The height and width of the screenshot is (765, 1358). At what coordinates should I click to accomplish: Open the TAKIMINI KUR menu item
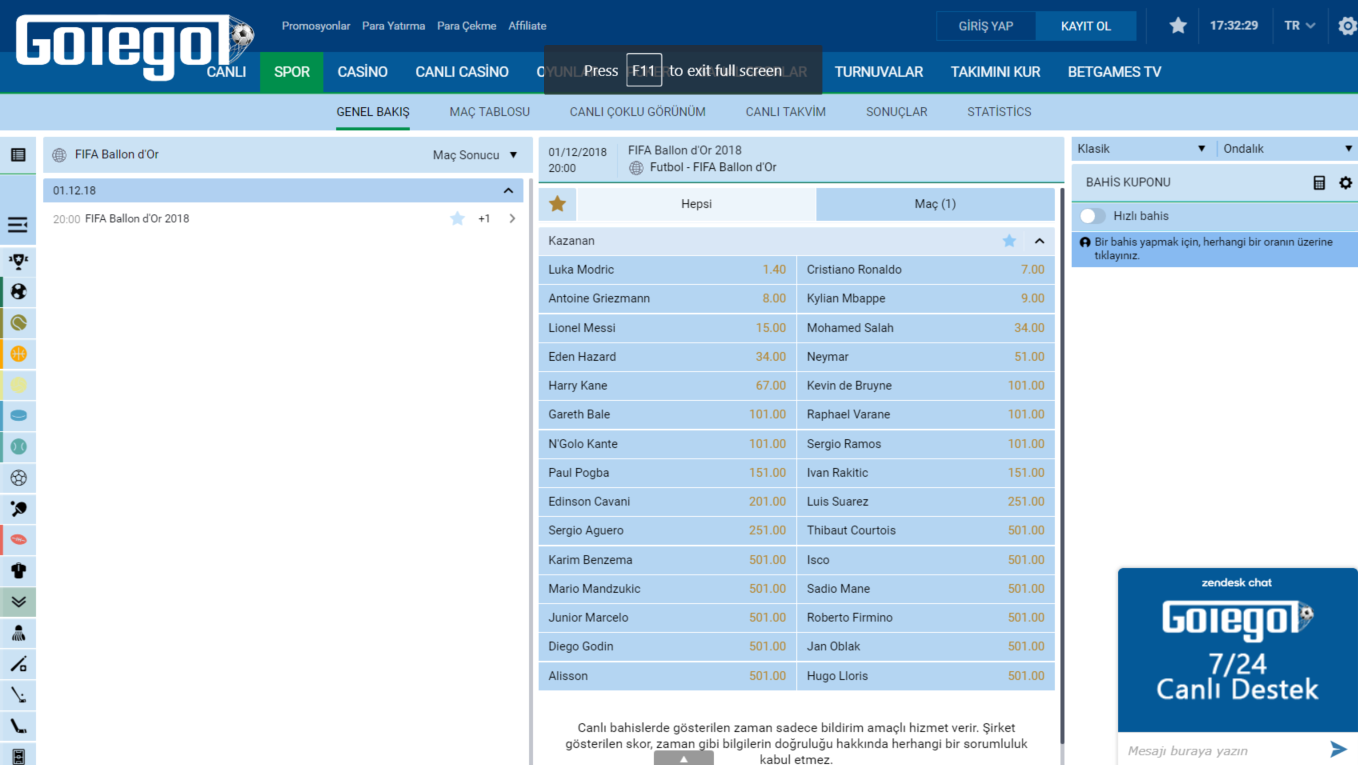coord(995,72)
